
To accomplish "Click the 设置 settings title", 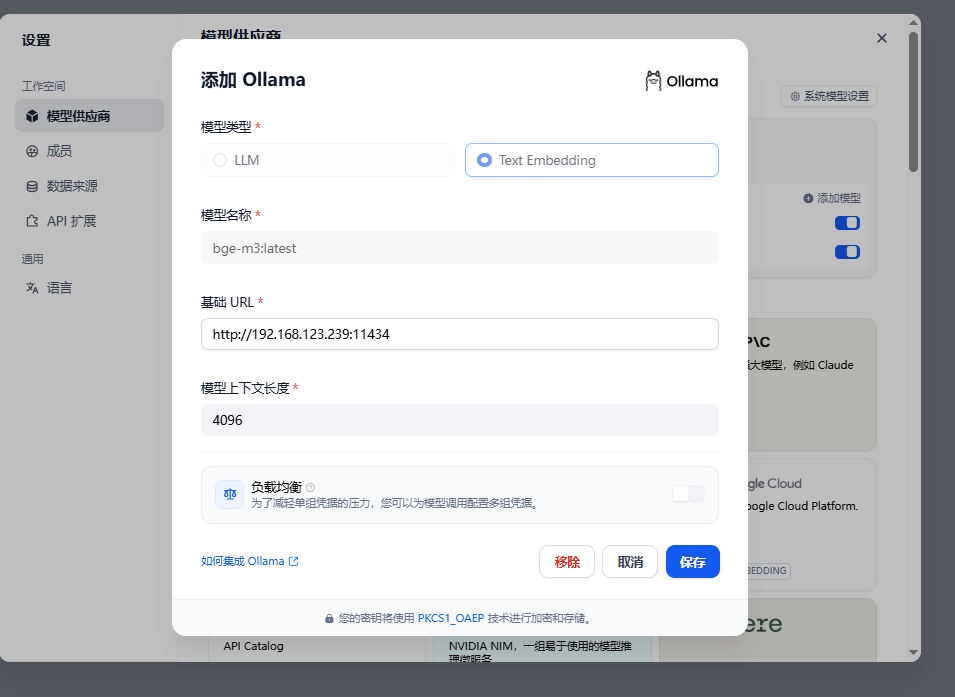I will [36, 40].
